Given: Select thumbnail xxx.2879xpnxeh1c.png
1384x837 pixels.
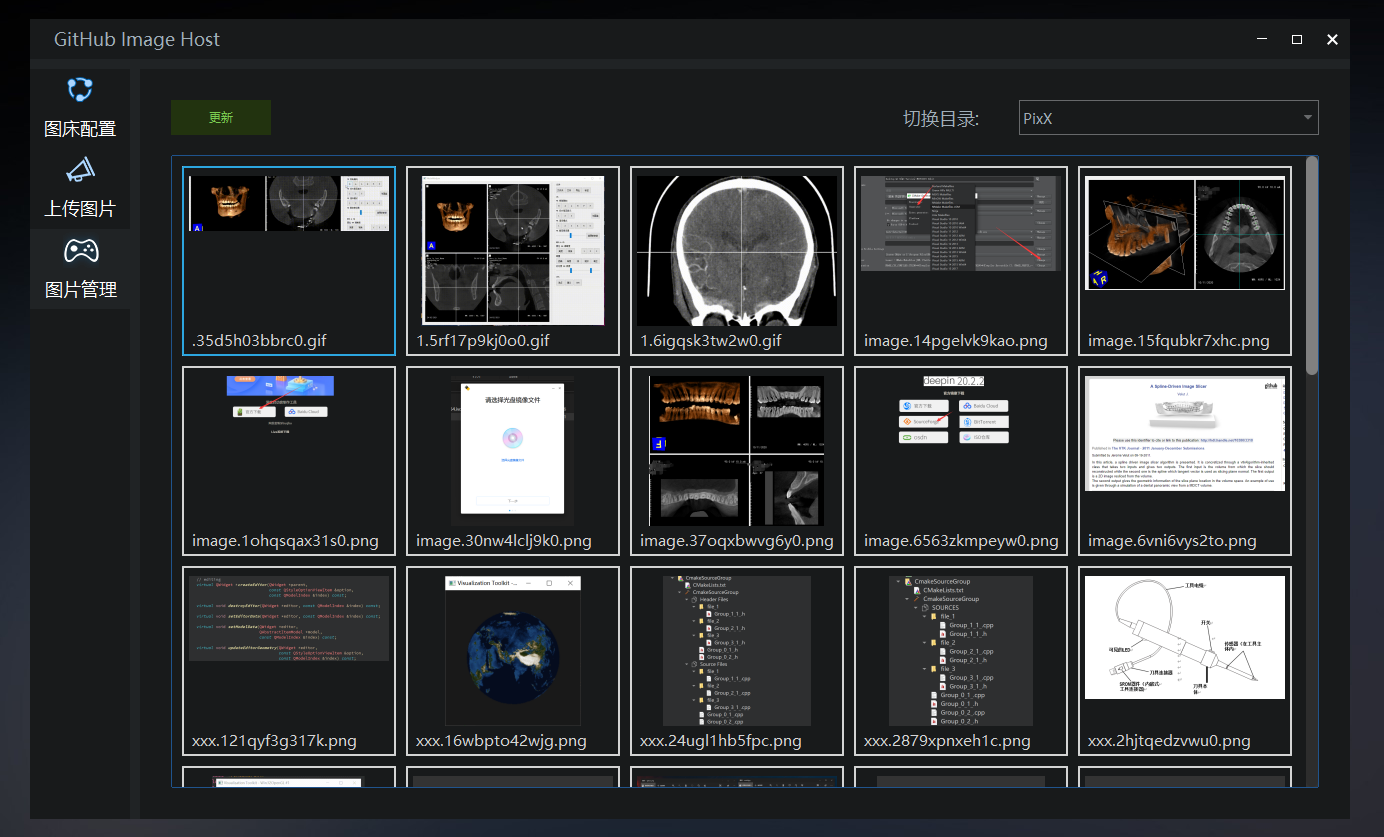Looking at the screenshot, I should coord(961,661).
